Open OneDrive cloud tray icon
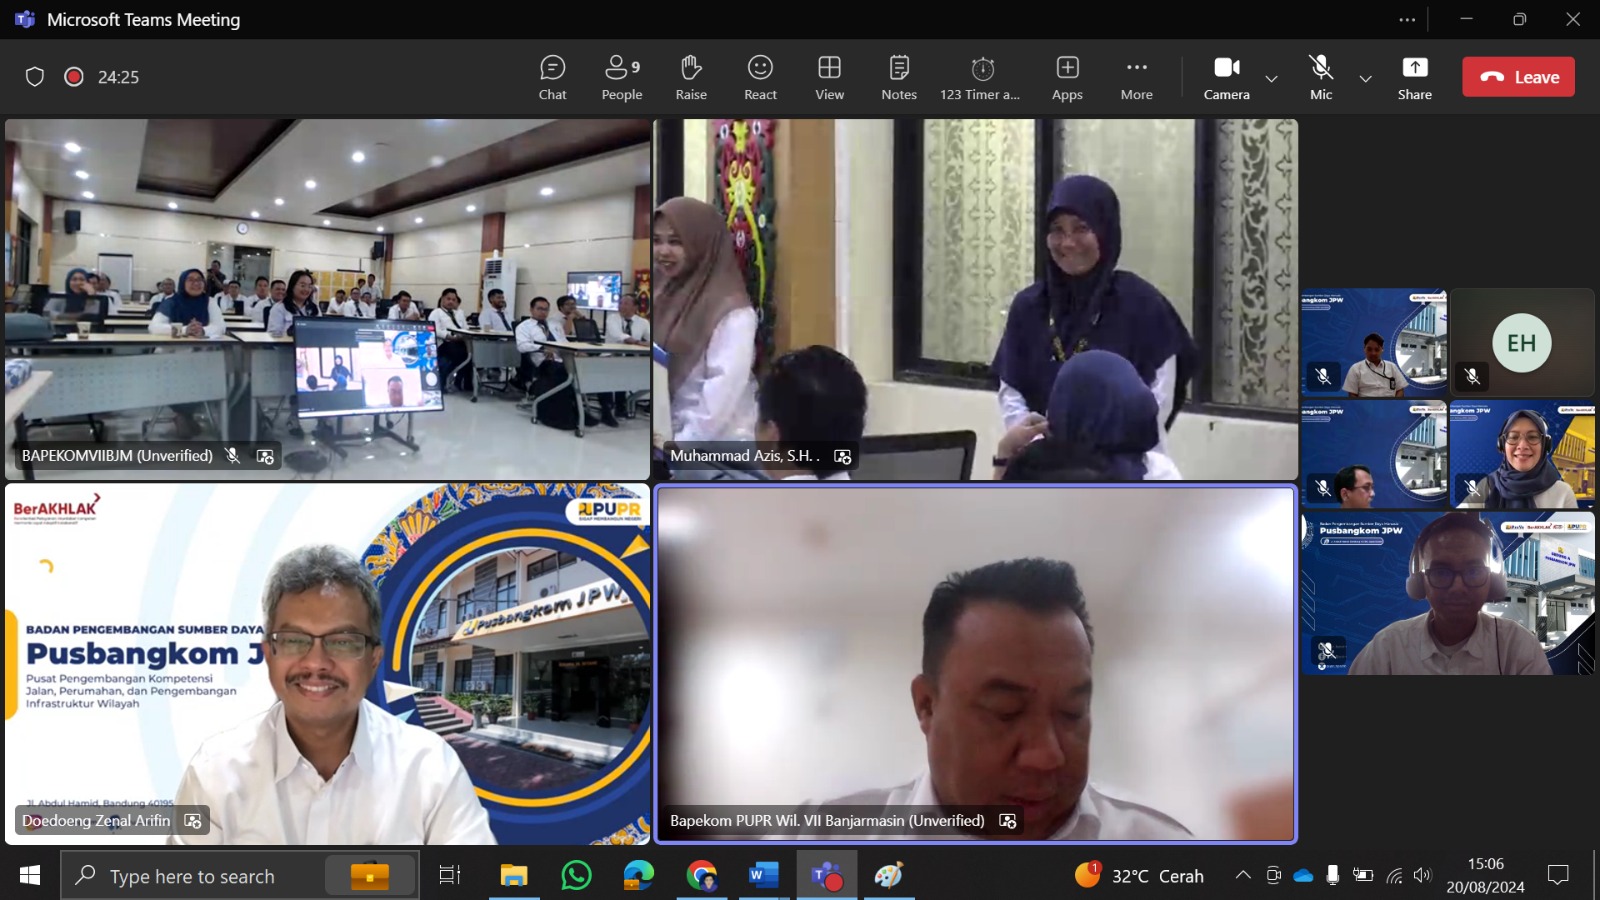 coord(1303,875)
